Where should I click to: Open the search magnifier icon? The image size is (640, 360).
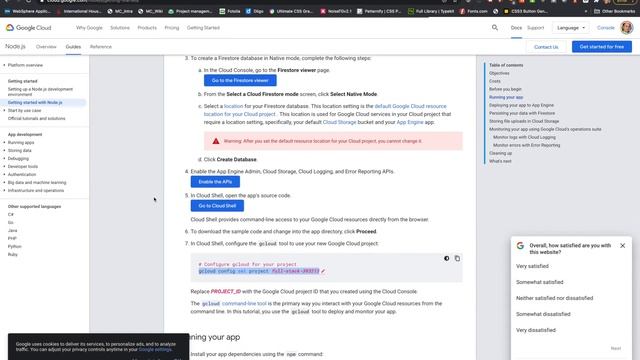tap(495, 28)
